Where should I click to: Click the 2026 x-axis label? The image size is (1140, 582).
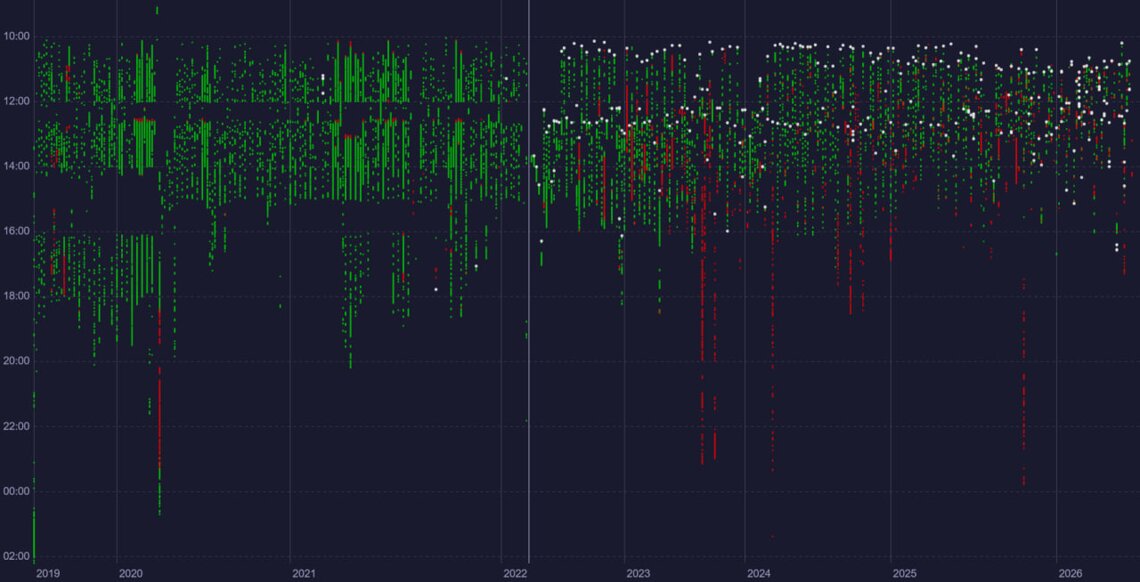click(x=1070, y=573)
